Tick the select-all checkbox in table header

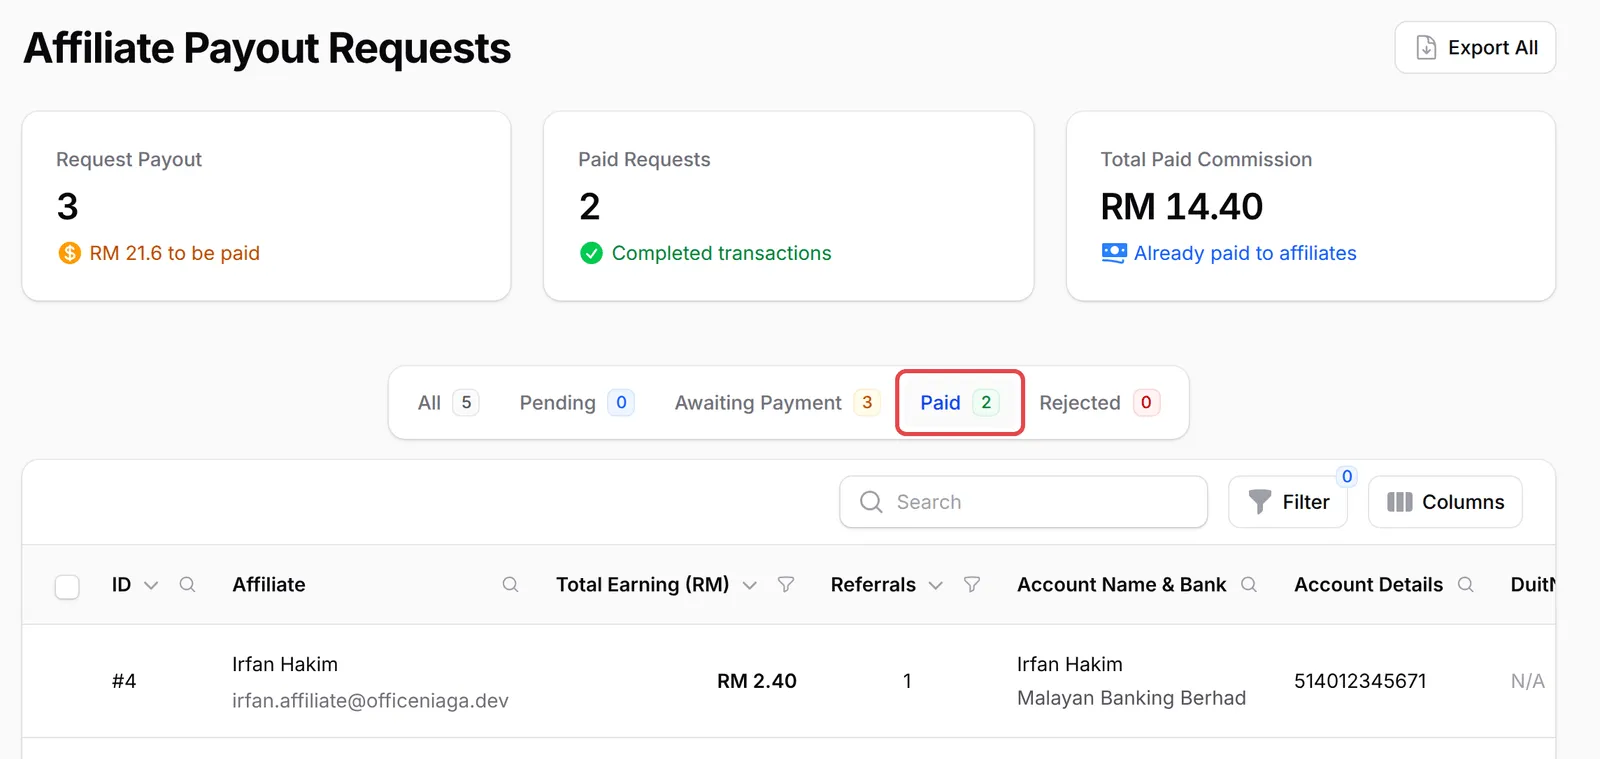pos(67,586)
